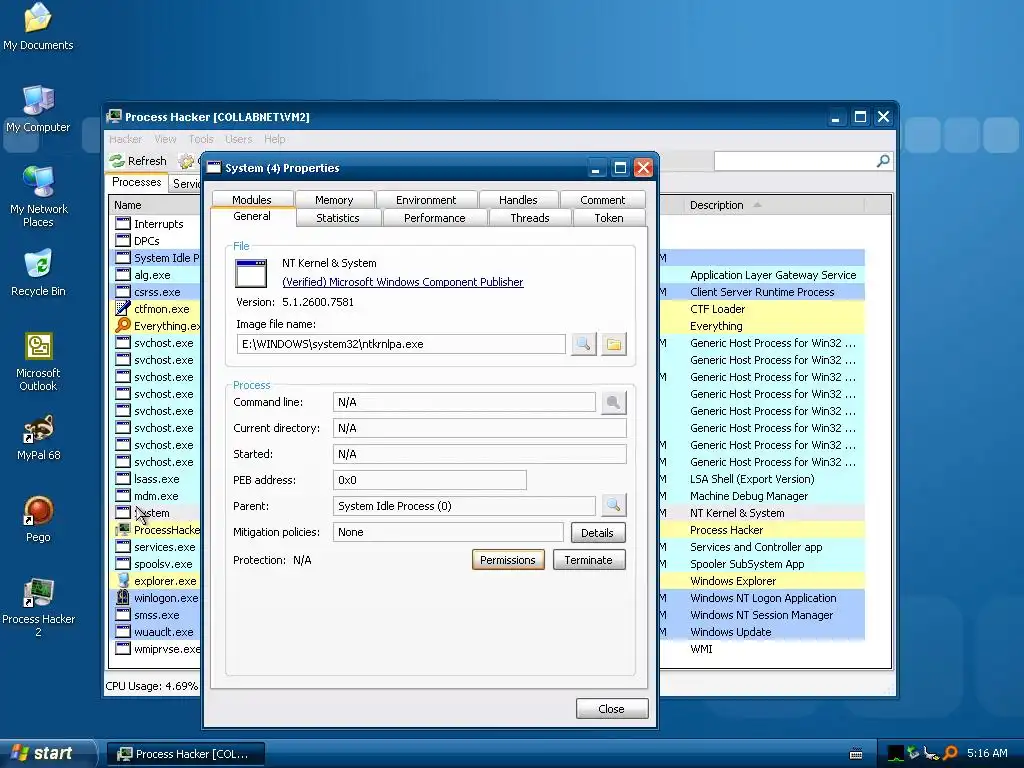Open the Users menu
The width and height of the screenshot is (1024, 768).
point(238,139)
